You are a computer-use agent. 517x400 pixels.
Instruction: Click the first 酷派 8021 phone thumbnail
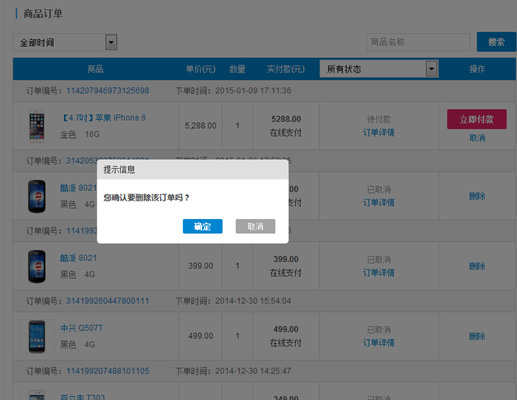37,196
